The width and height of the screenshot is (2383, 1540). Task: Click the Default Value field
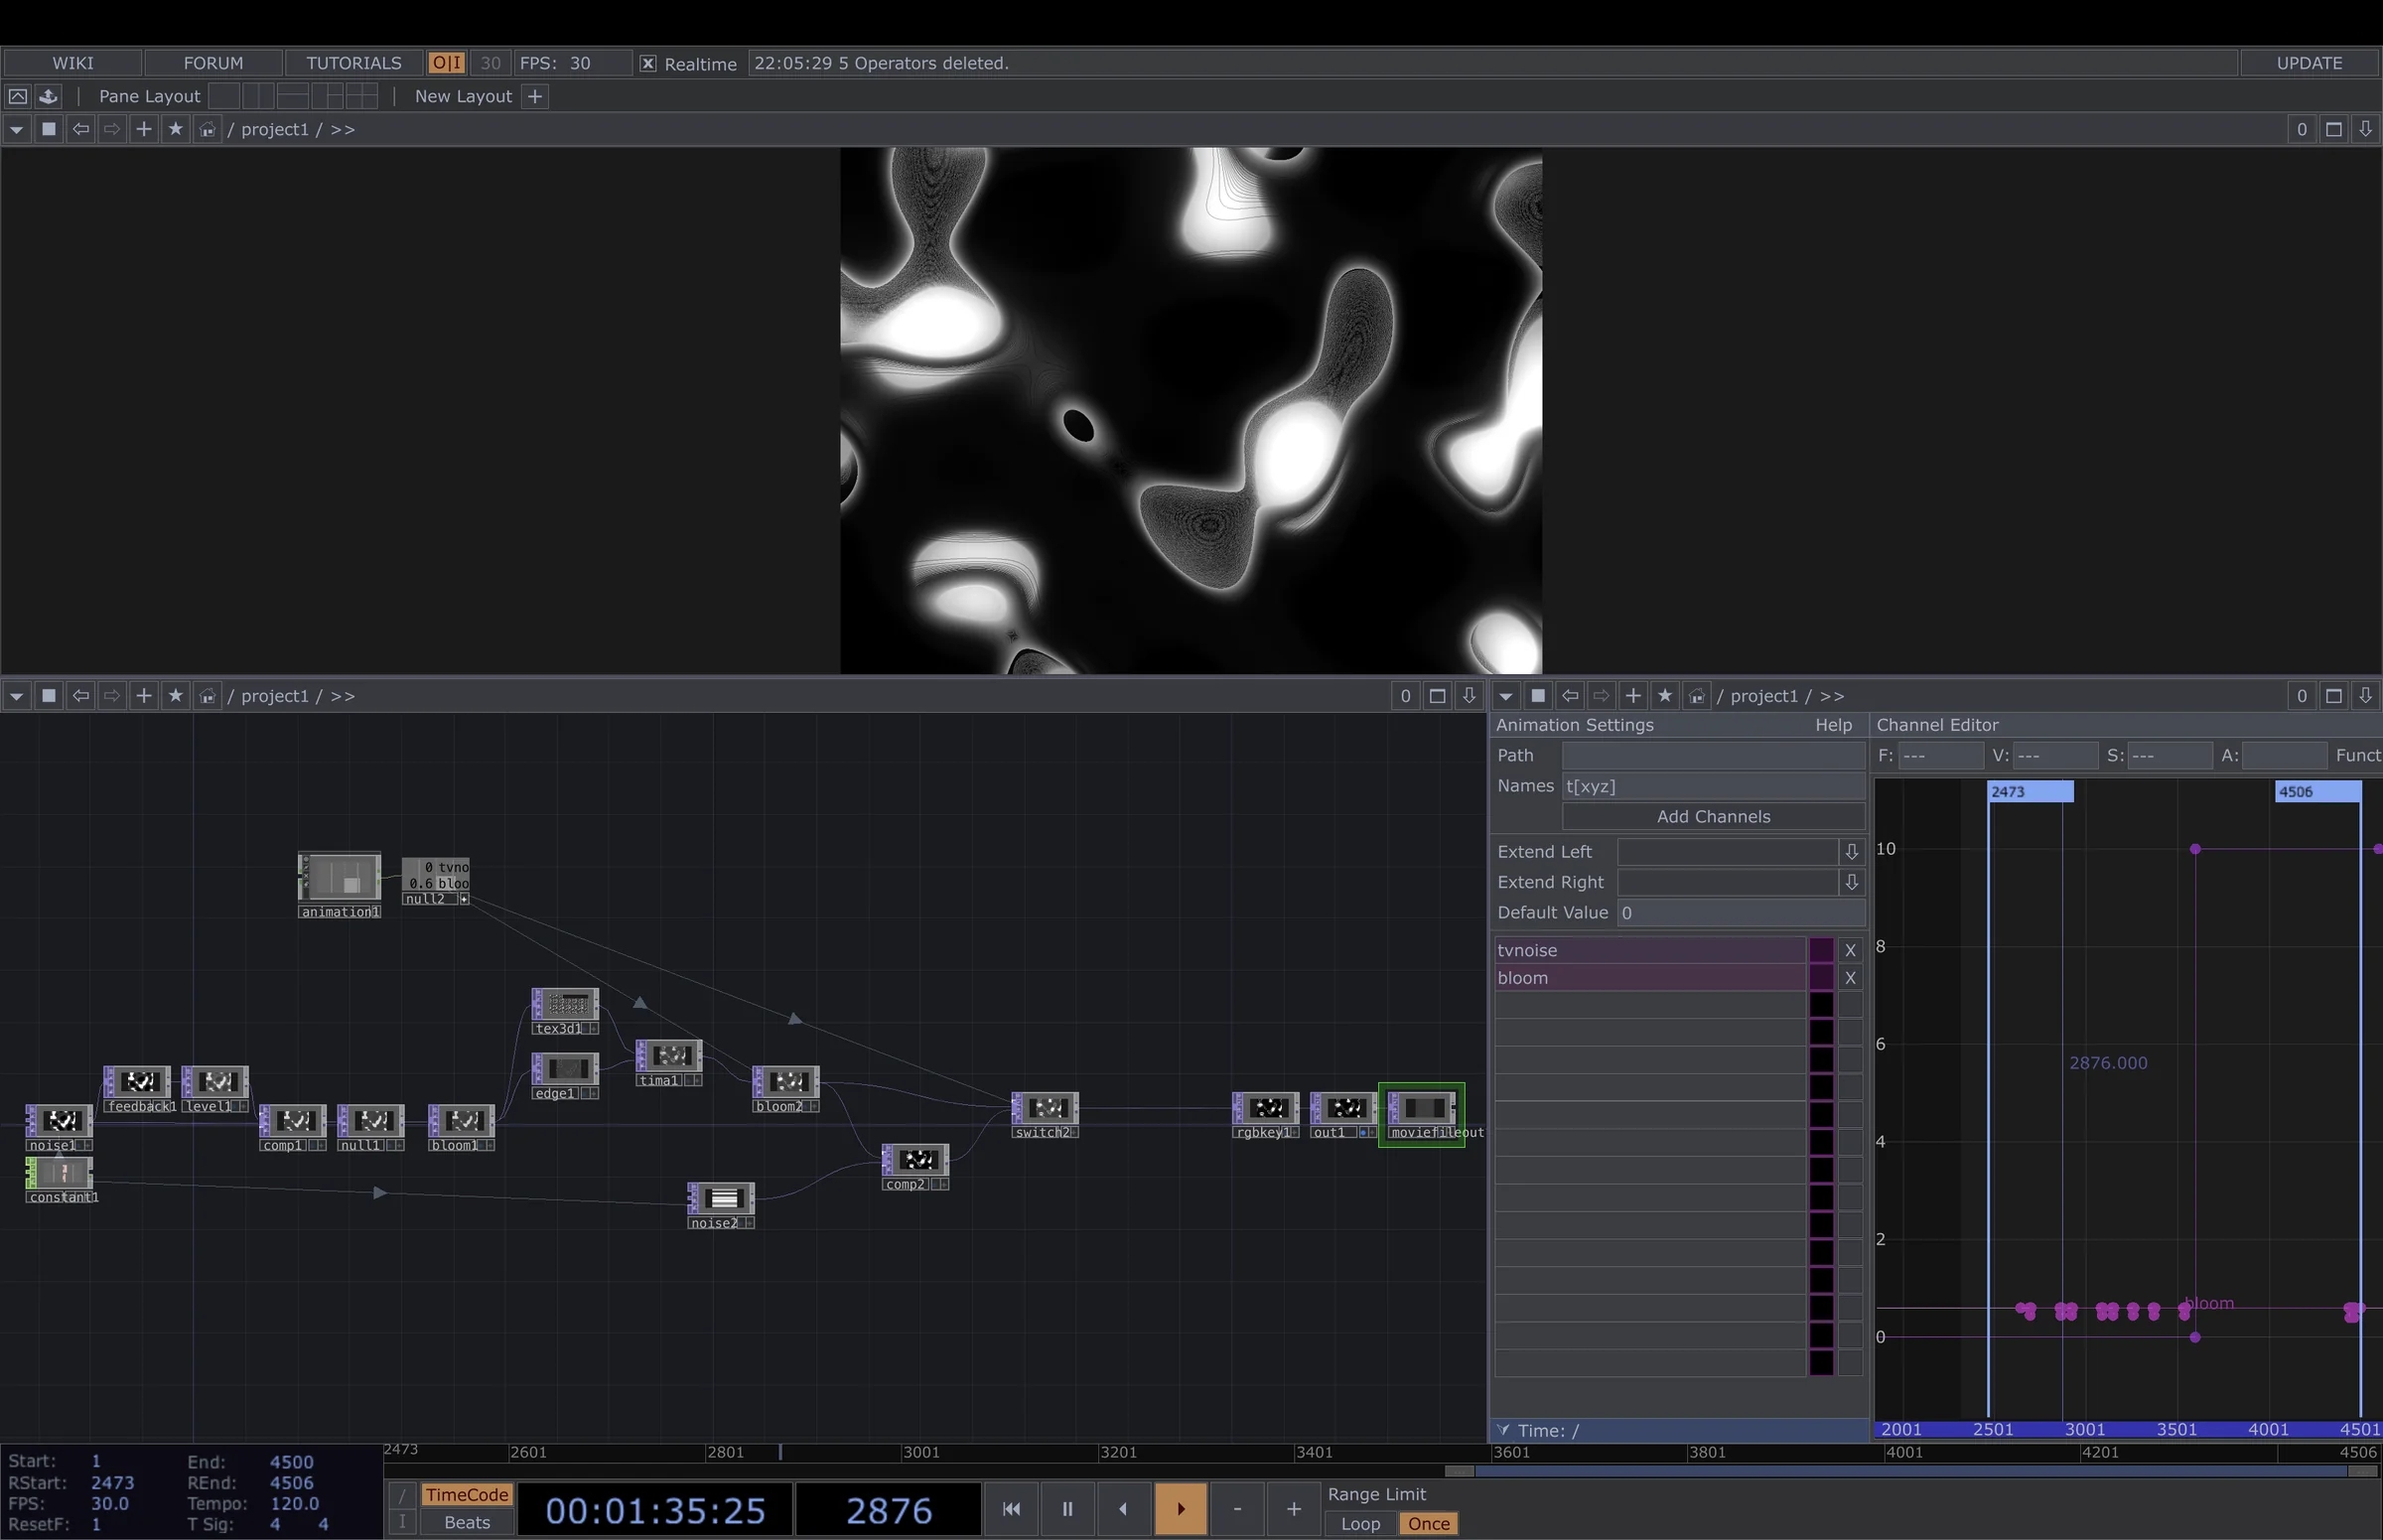(x=1740, y=913)
